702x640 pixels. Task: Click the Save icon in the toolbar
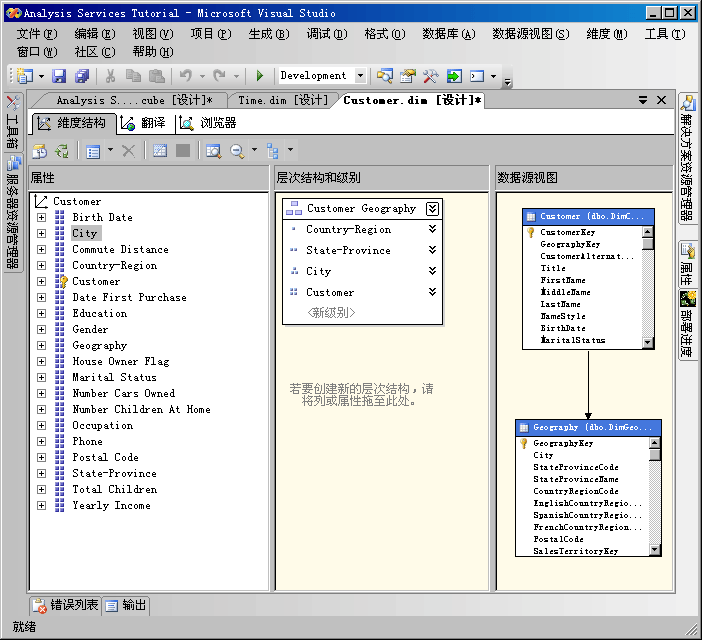pos(59,76)
